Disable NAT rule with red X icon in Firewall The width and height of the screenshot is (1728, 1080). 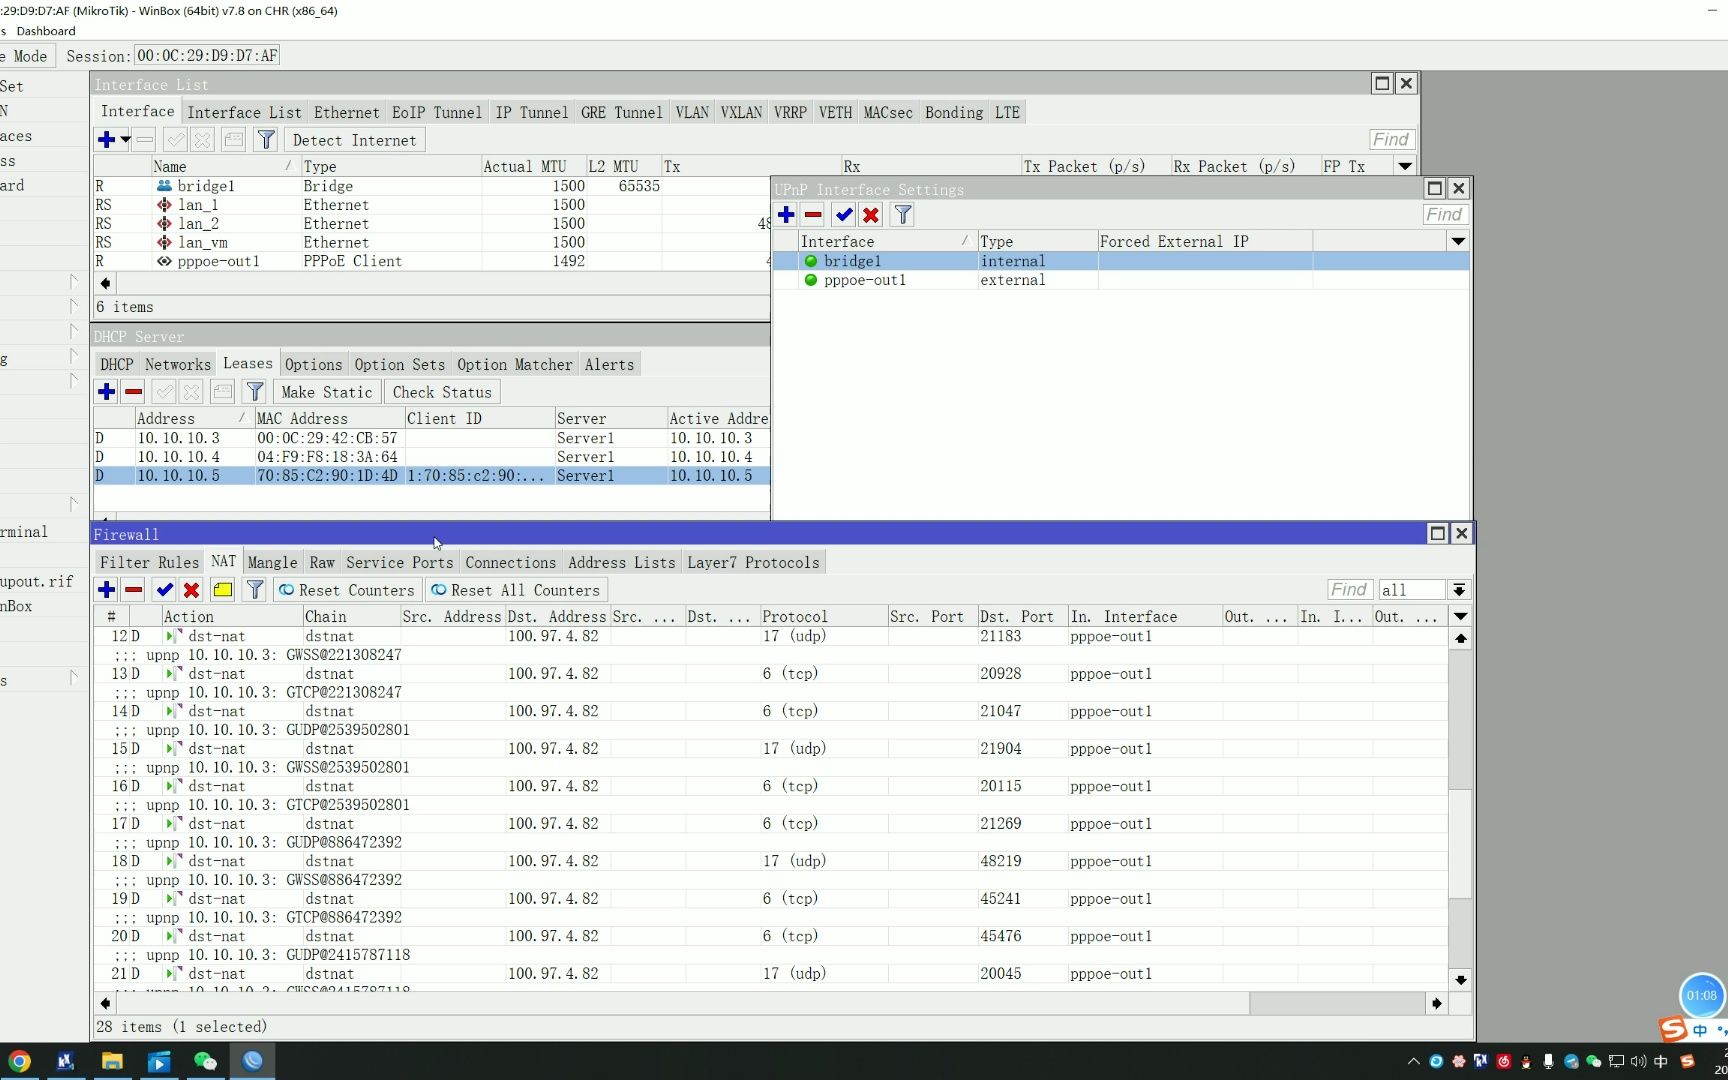[x=192, y=590]
